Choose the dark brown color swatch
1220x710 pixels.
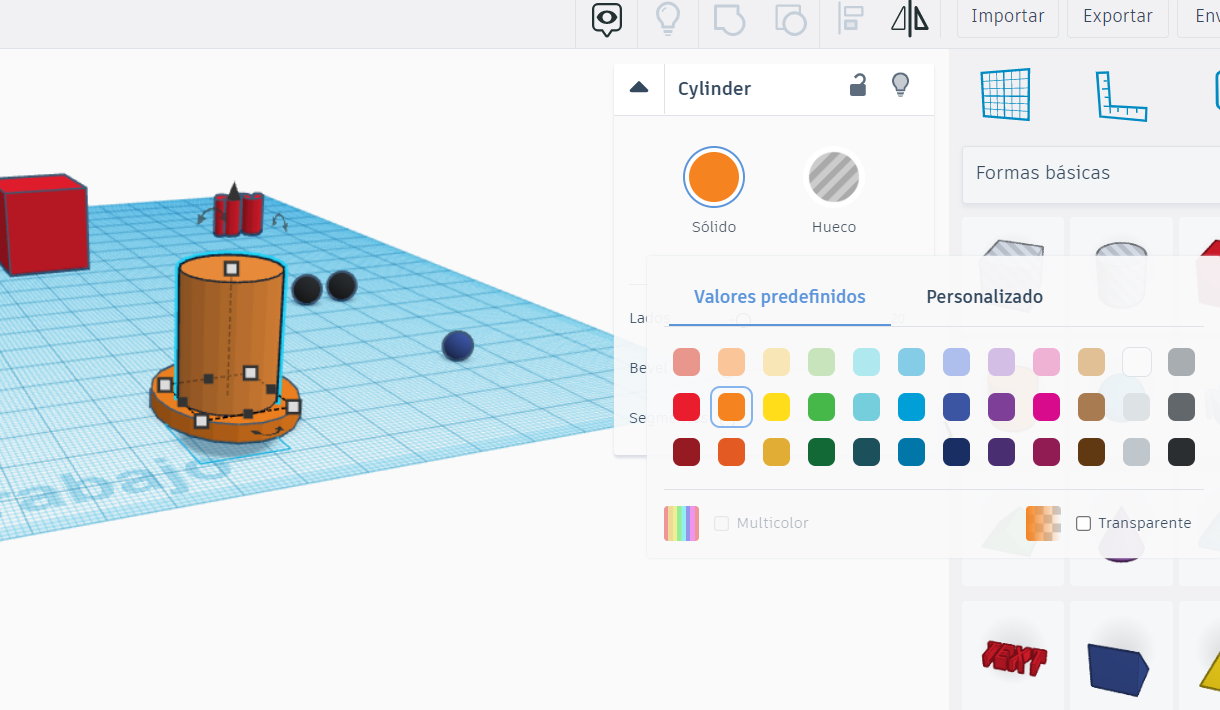1091,452
